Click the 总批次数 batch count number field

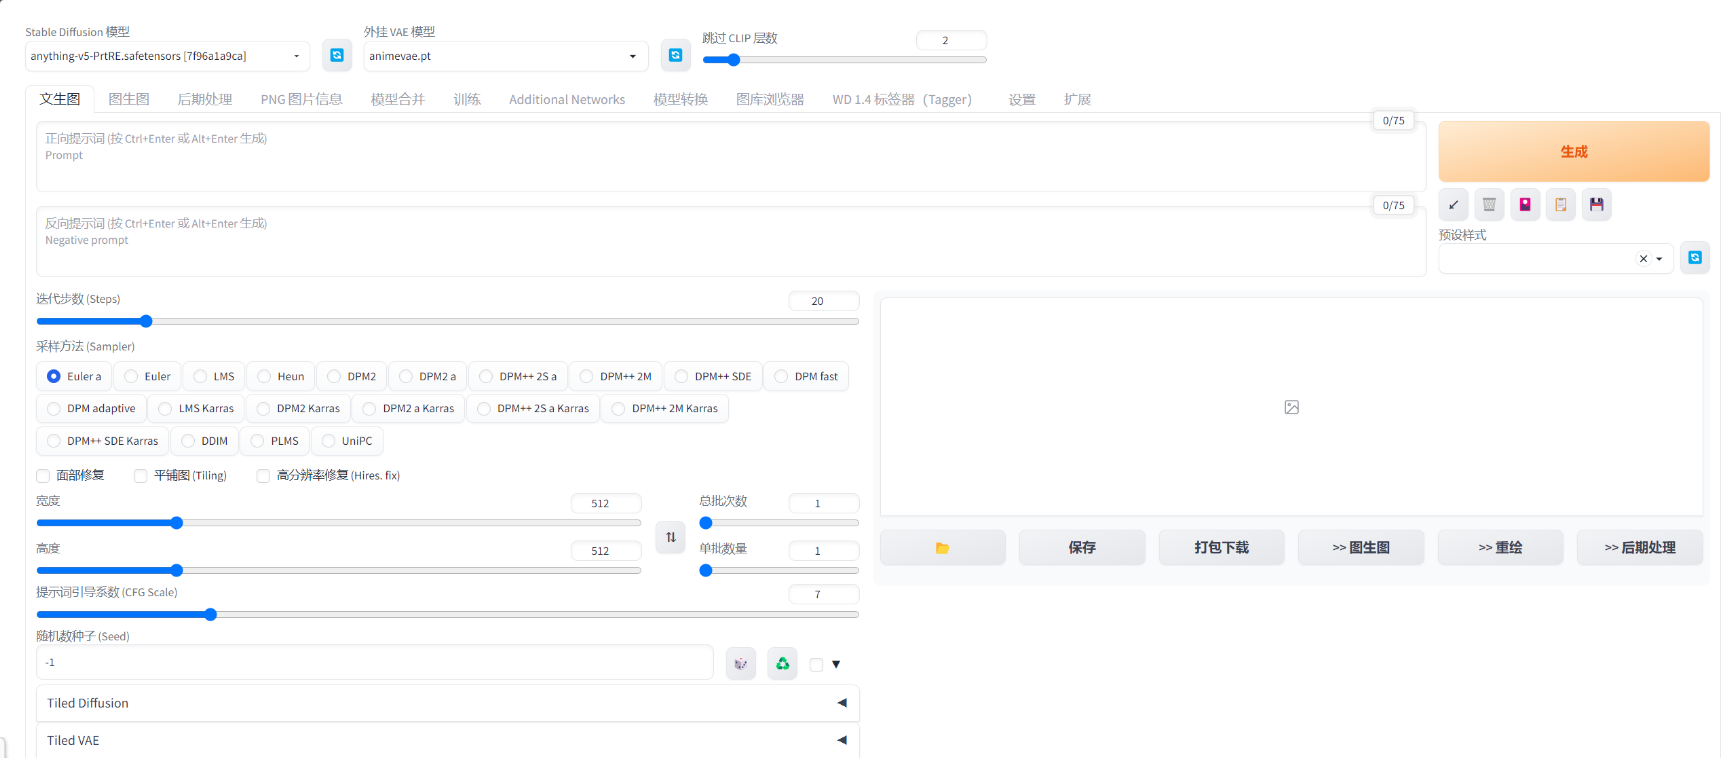click(x=824, y=503)
